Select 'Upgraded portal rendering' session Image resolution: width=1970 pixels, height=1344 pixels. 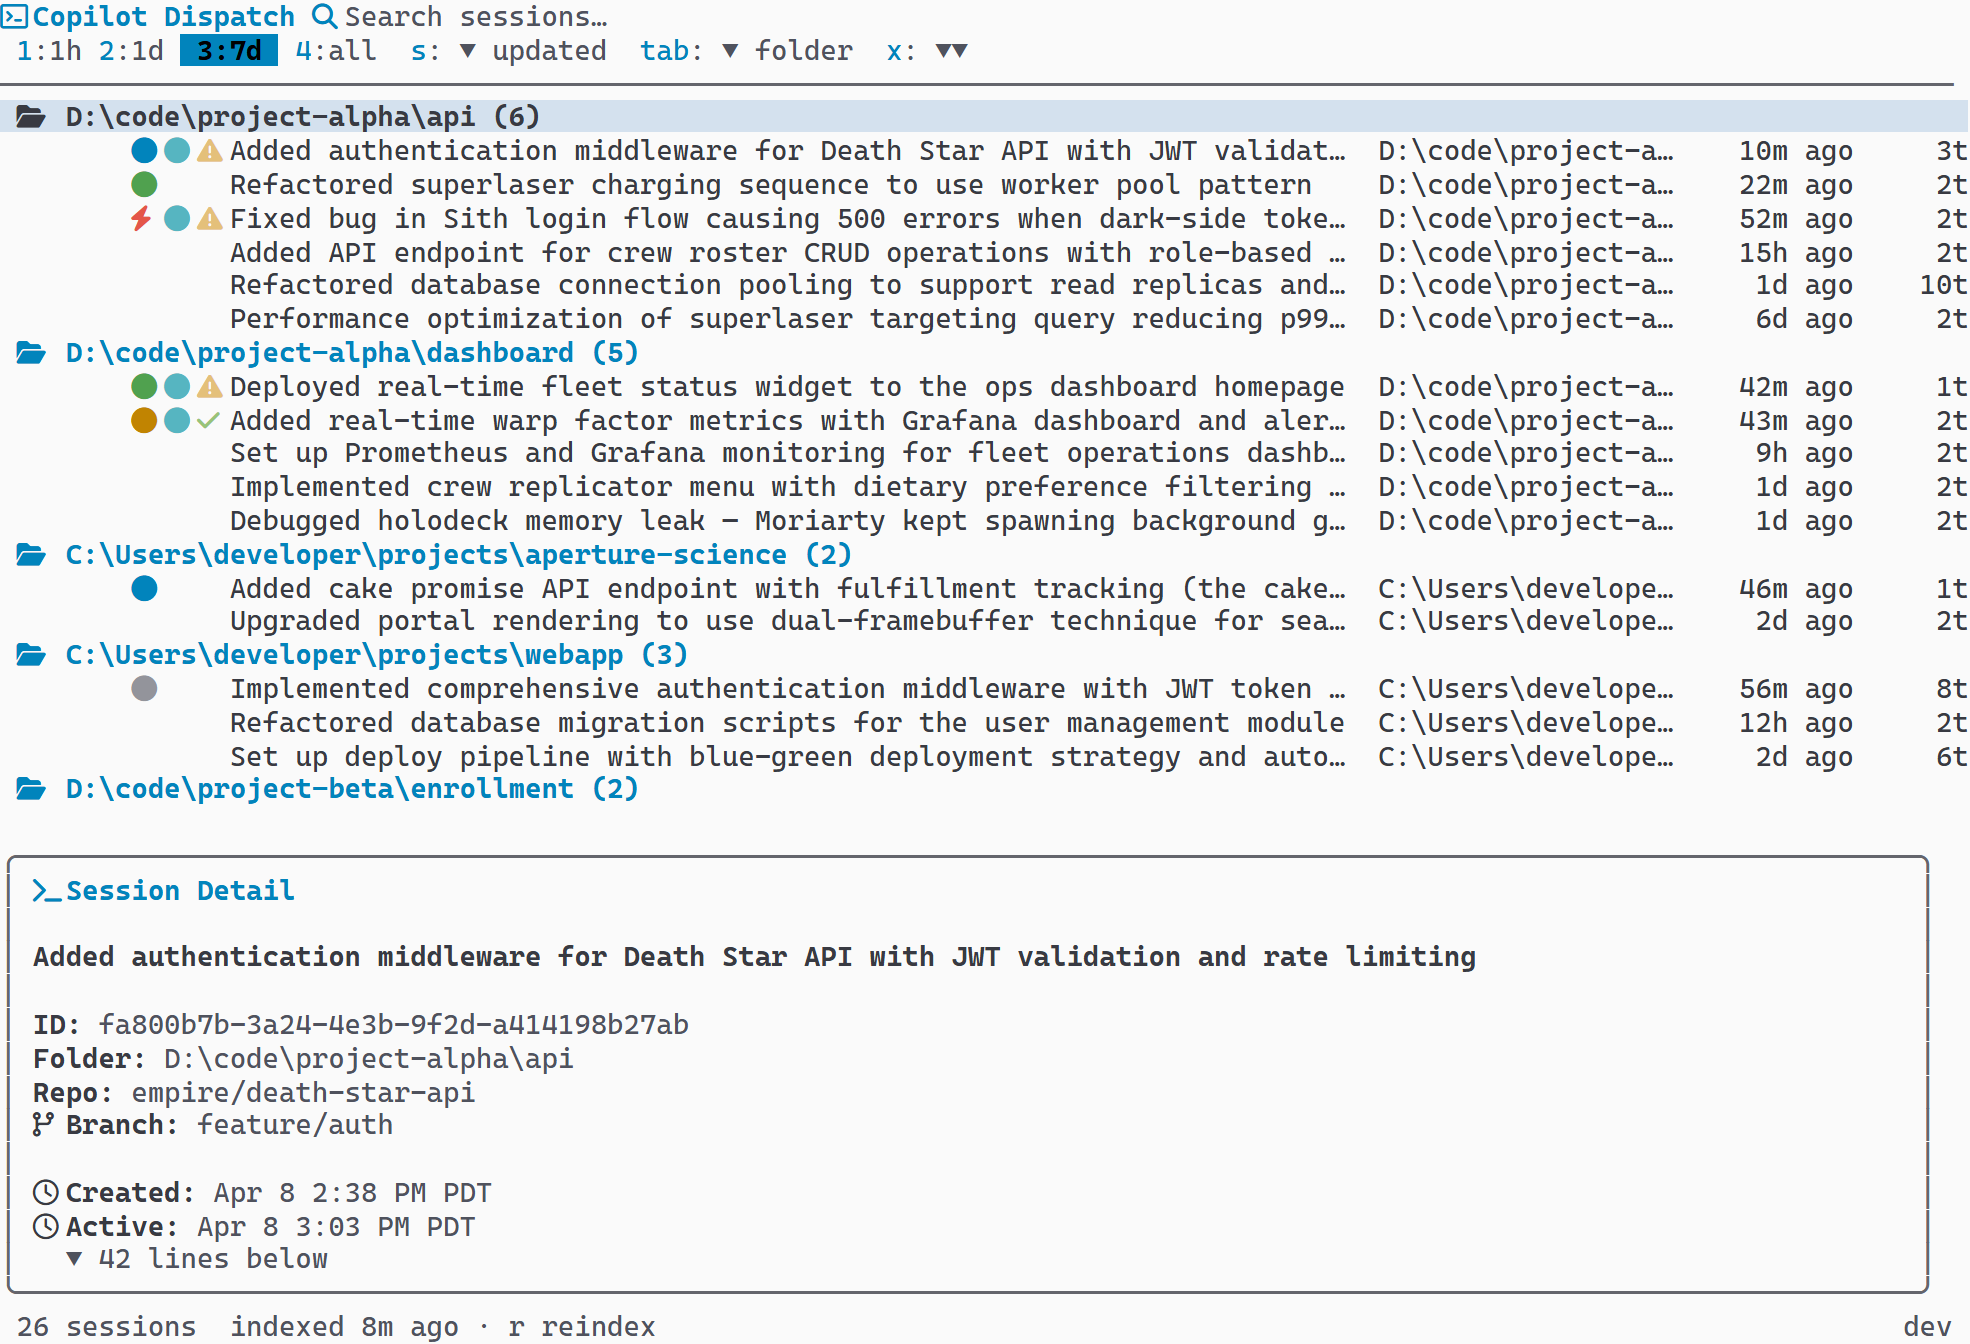[985, 621]
